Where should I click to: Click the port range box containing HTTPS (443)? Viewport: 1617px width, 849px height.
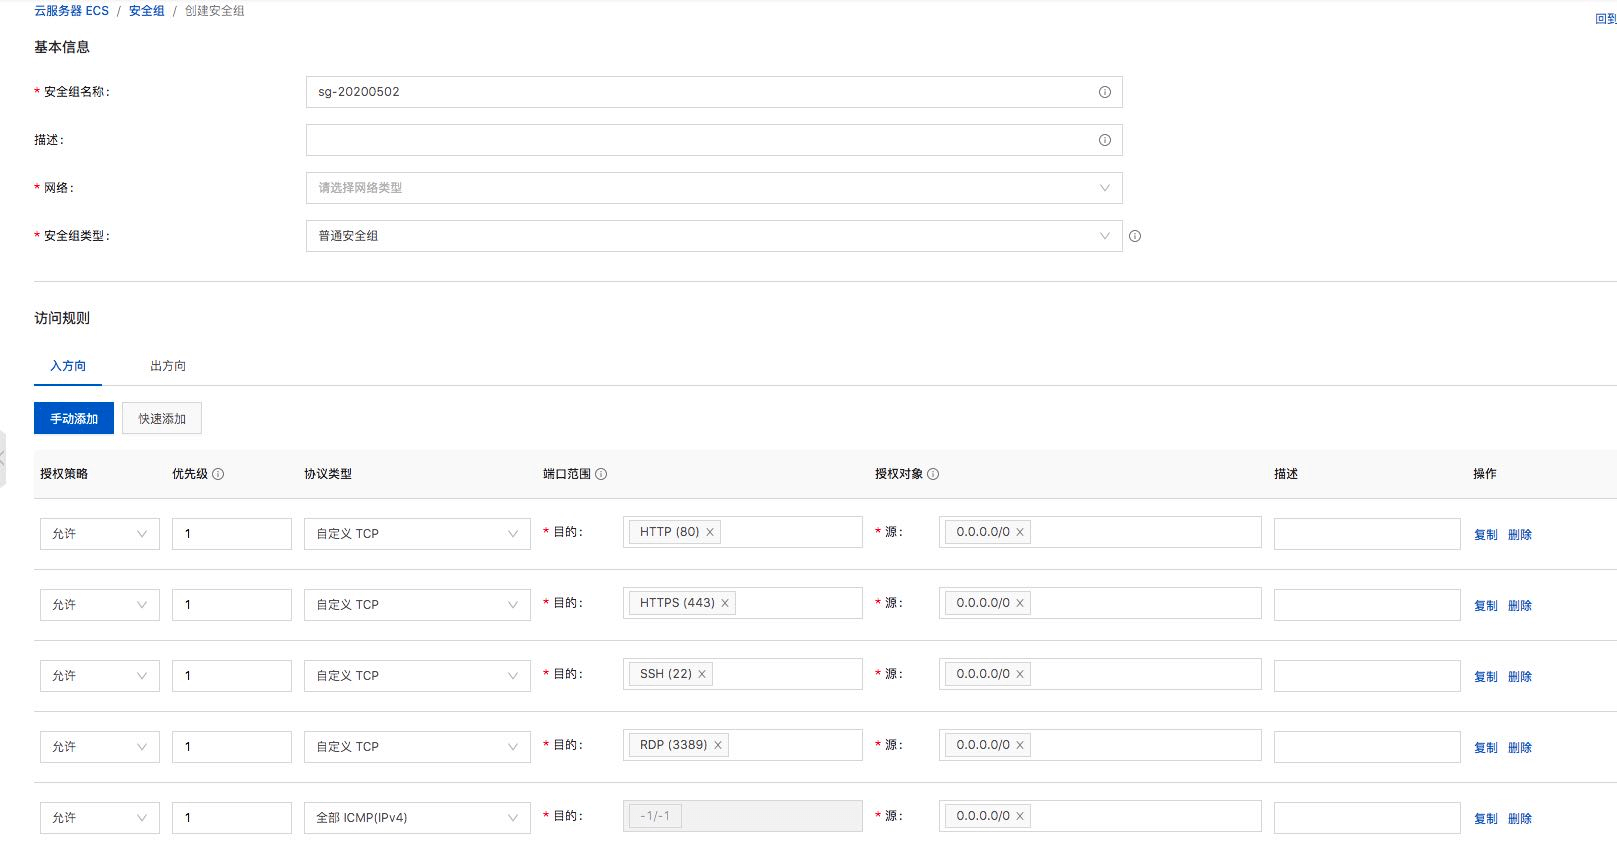(743, 603)
